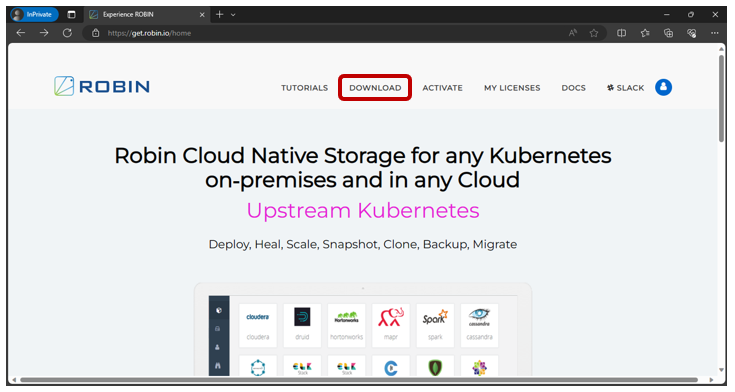Viewport: 735px width, 392px height.
Task: Click the Upstream Kubernetes heading text
Action: coord(363,211)
